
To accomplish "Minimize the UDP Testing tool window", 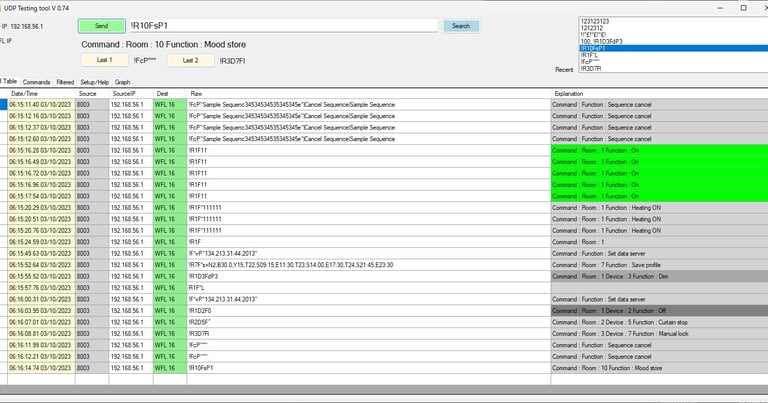I will (x=720, y=8).
